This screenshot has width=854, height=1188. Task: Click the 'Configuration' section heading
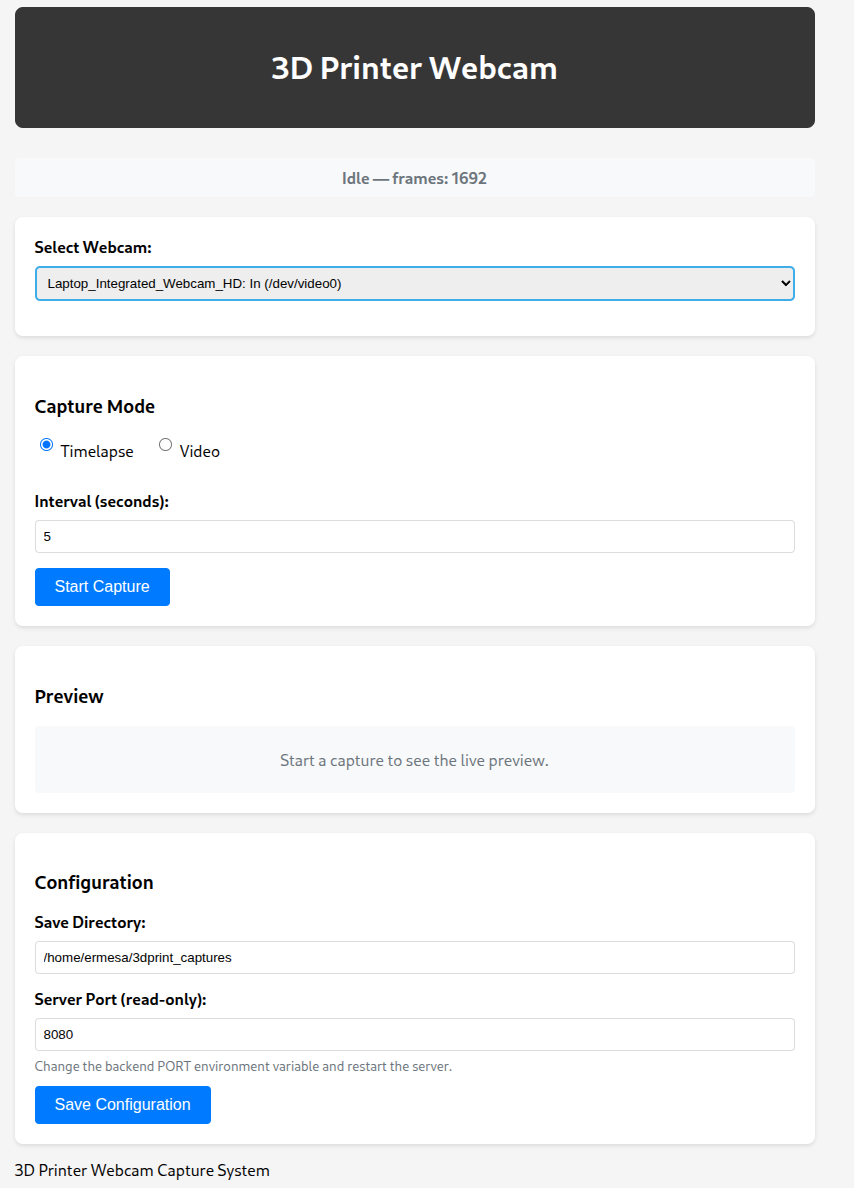94,883
